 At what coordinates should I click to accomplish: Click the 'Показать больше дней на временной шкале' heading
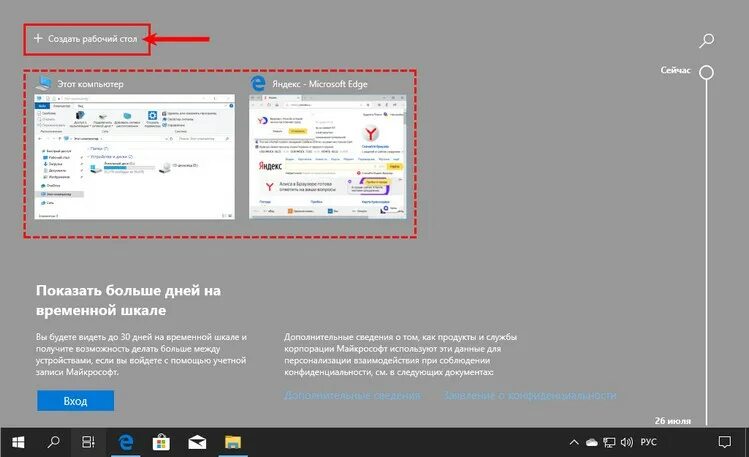click(x=128, y=300)
